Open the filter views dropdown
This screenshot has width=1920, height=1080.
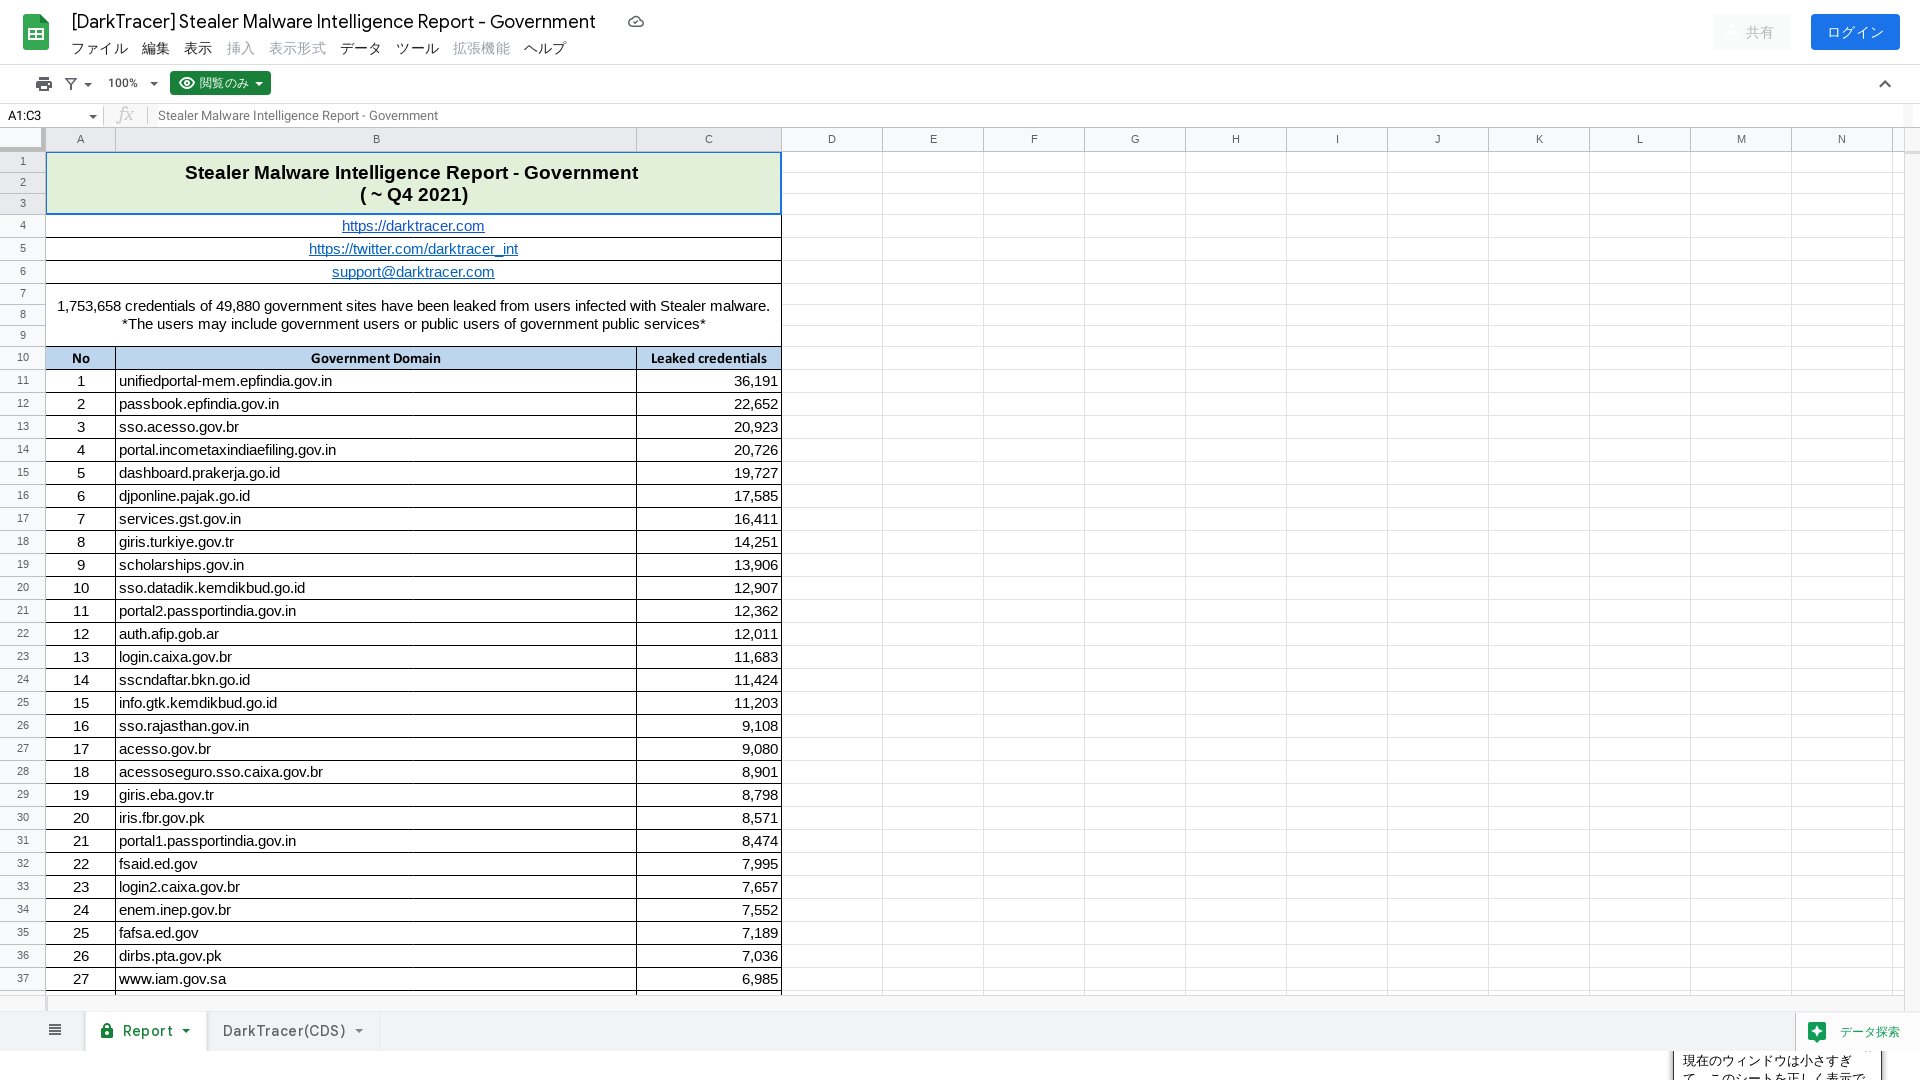[78, 84]
